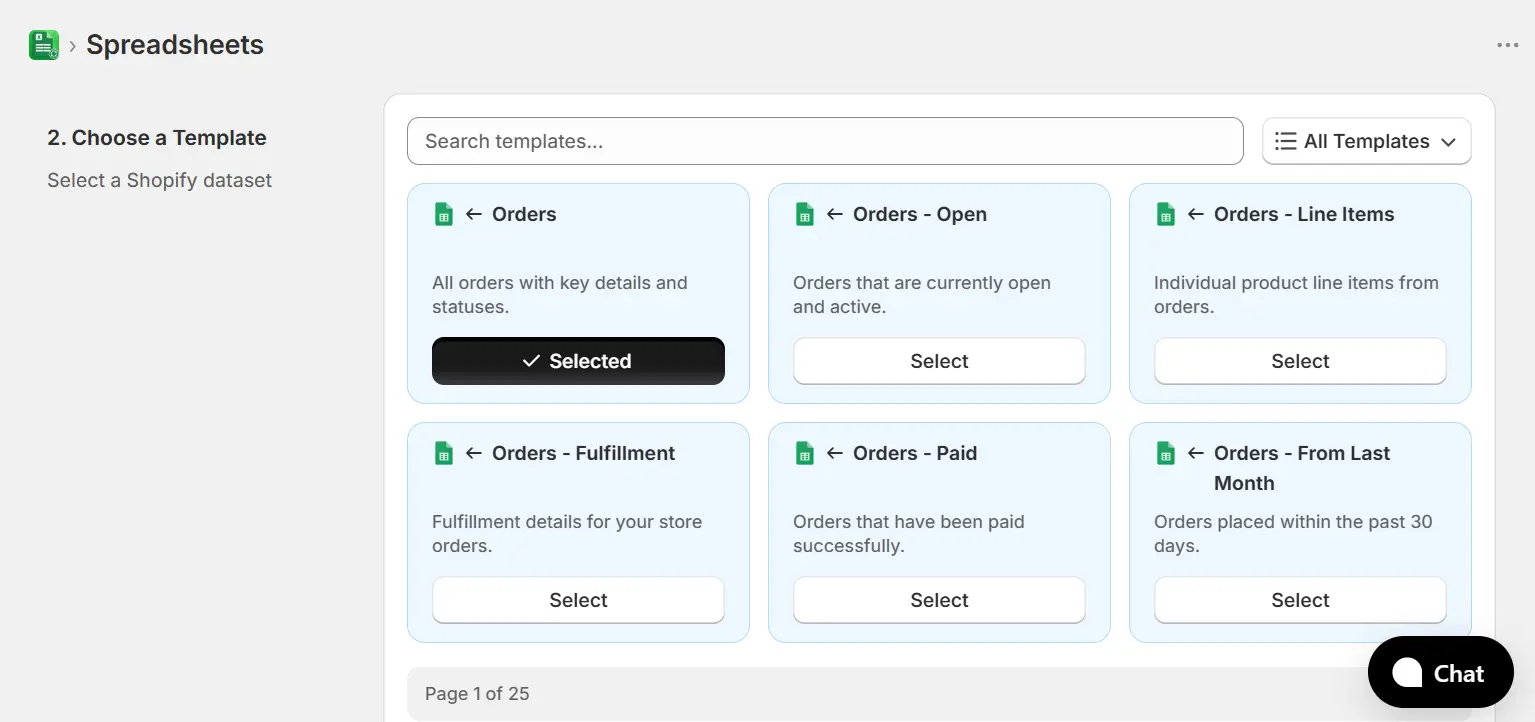
Task: Select the Orders - From Last Month template
Action: [x=1300, y=600]
